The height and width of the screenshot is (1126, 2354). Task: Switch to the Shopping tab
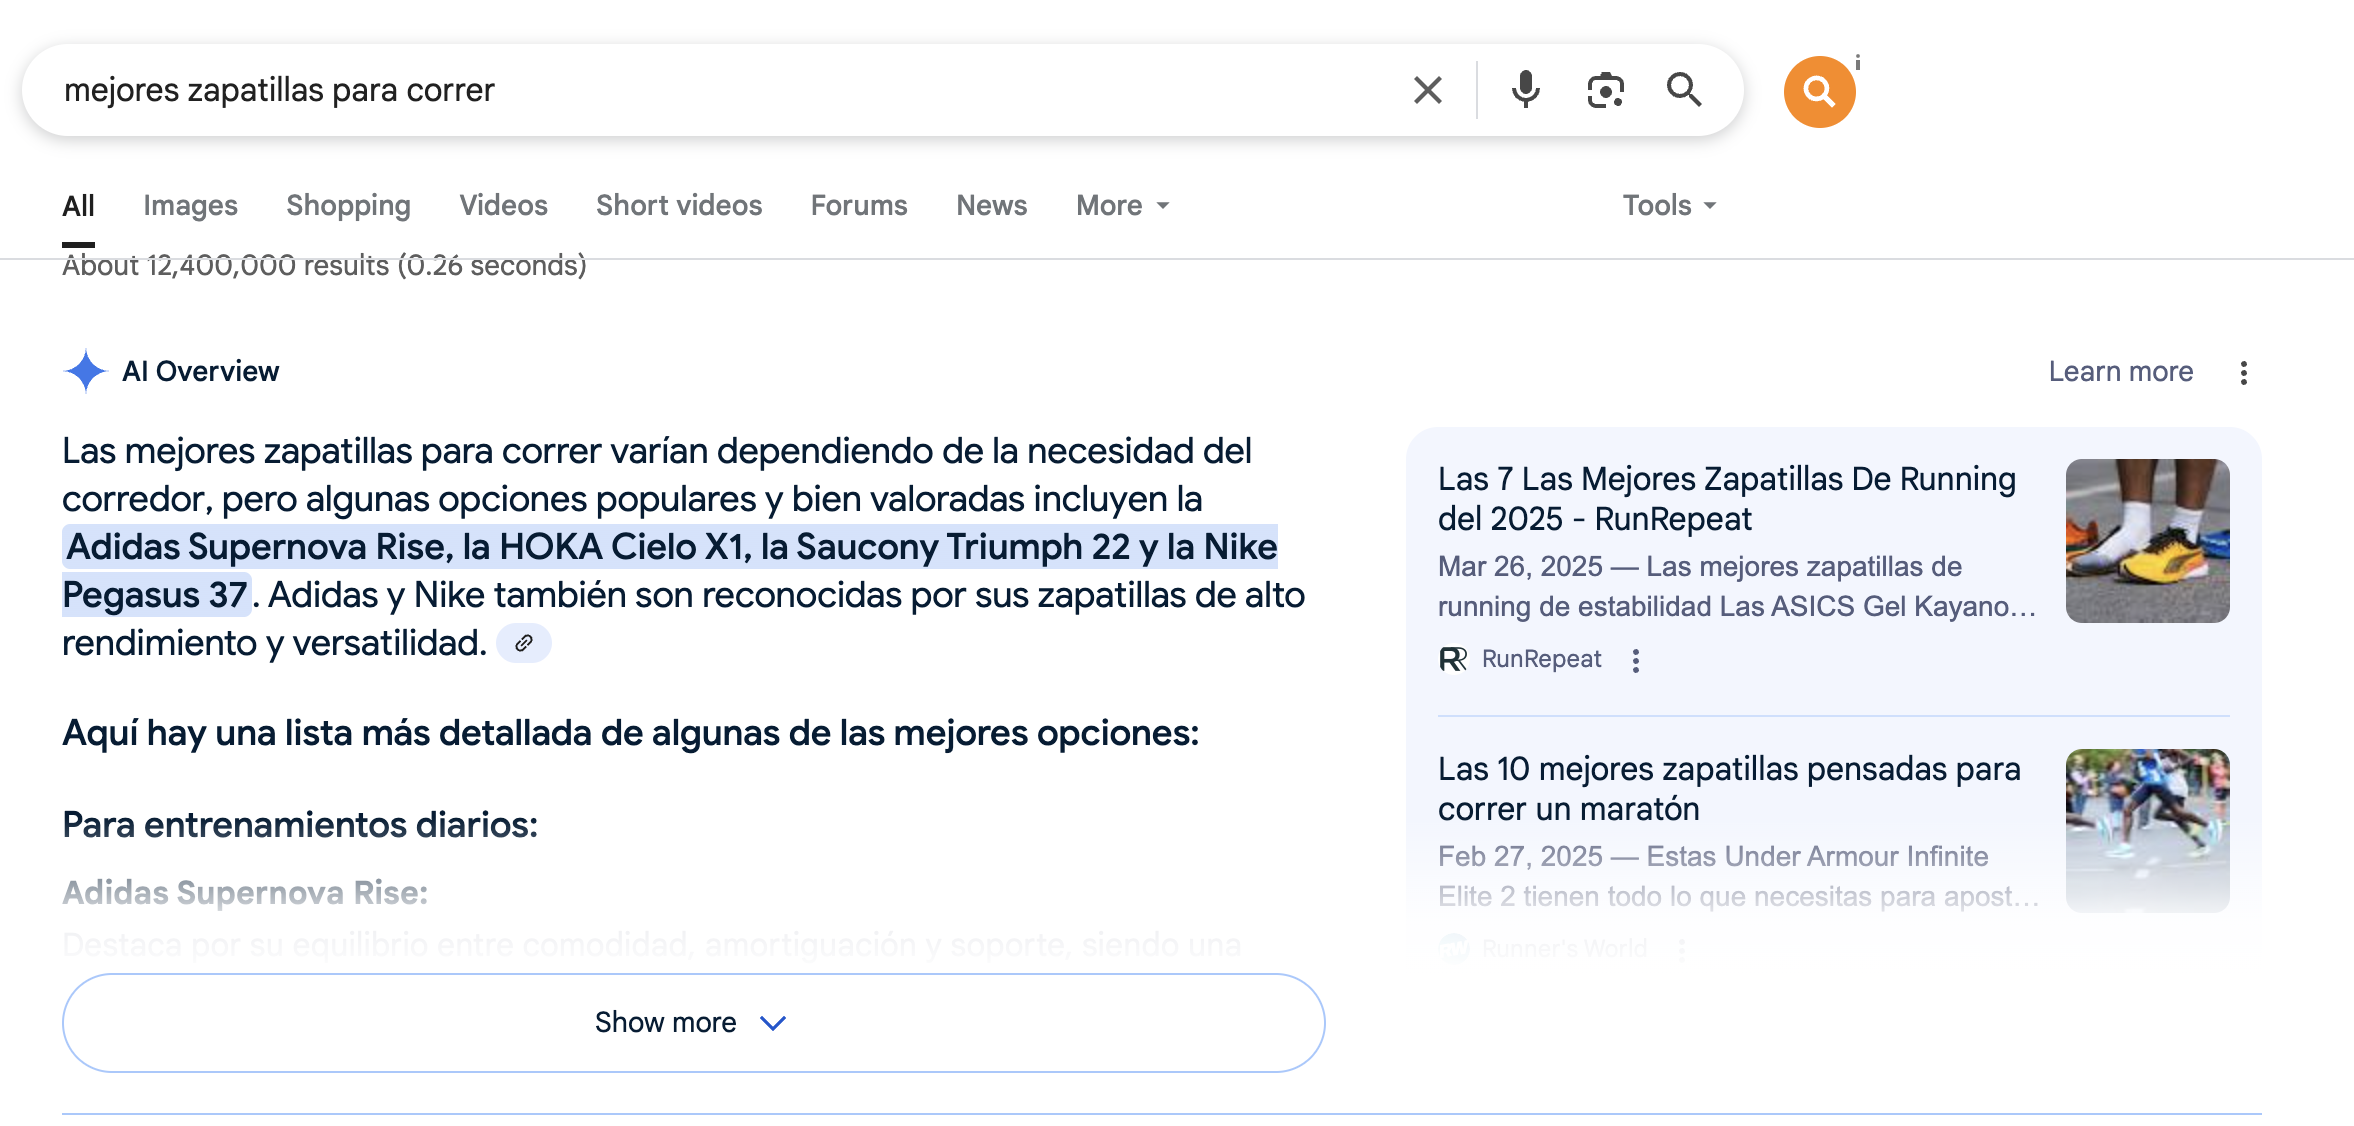[348, 205]
